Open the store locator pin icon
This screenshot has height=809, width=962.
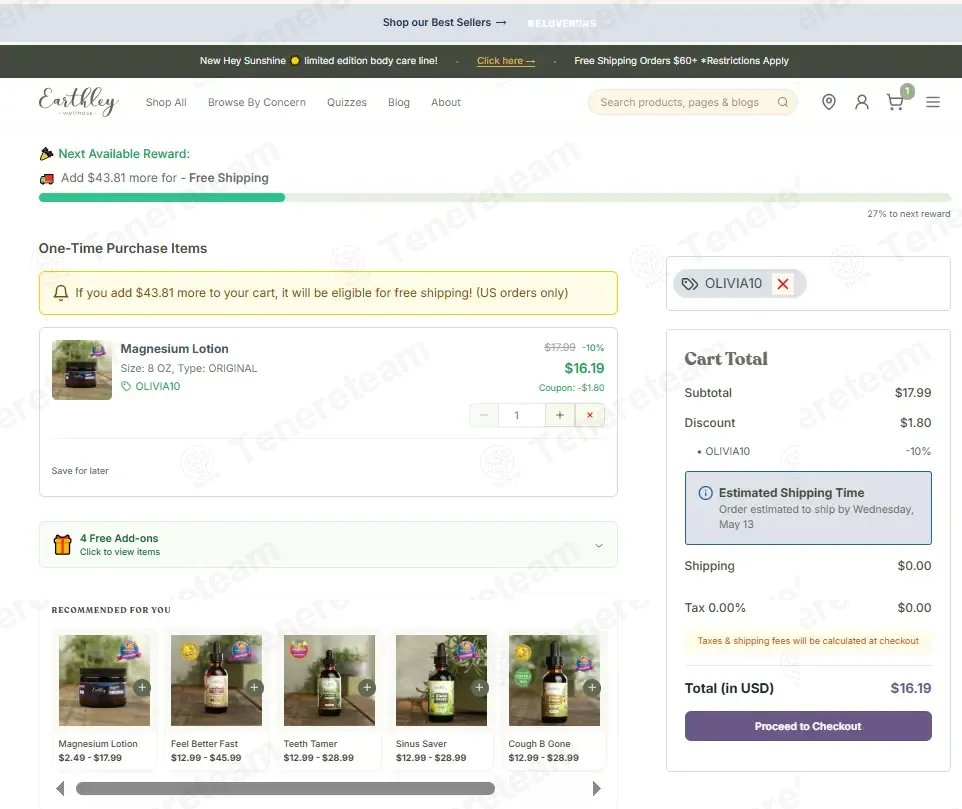tap(828, 102)
